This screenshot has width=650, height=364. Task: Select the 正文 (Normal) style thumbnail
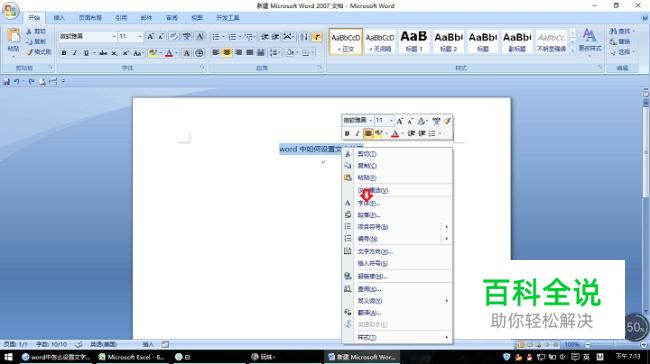[x=346, y=41]
